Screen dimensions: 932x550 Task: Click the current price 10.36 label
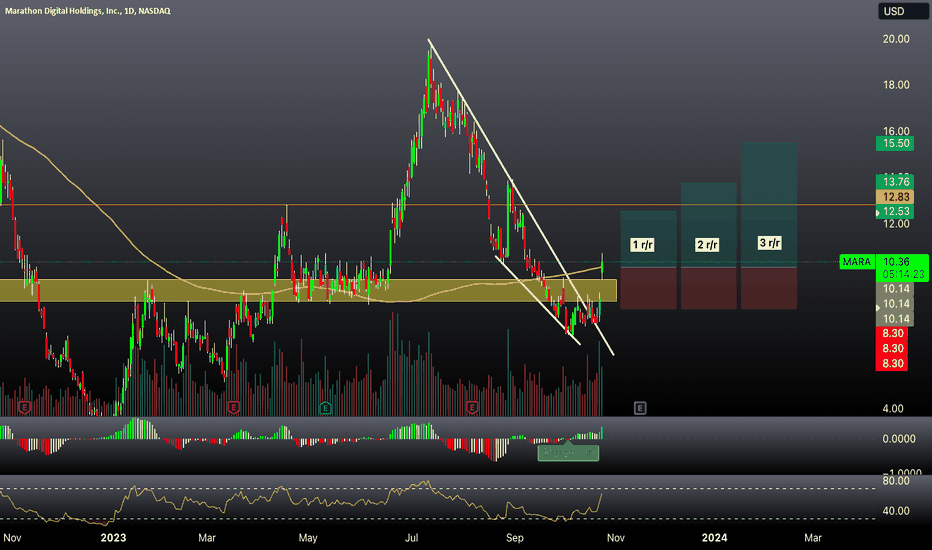point(896,262)
